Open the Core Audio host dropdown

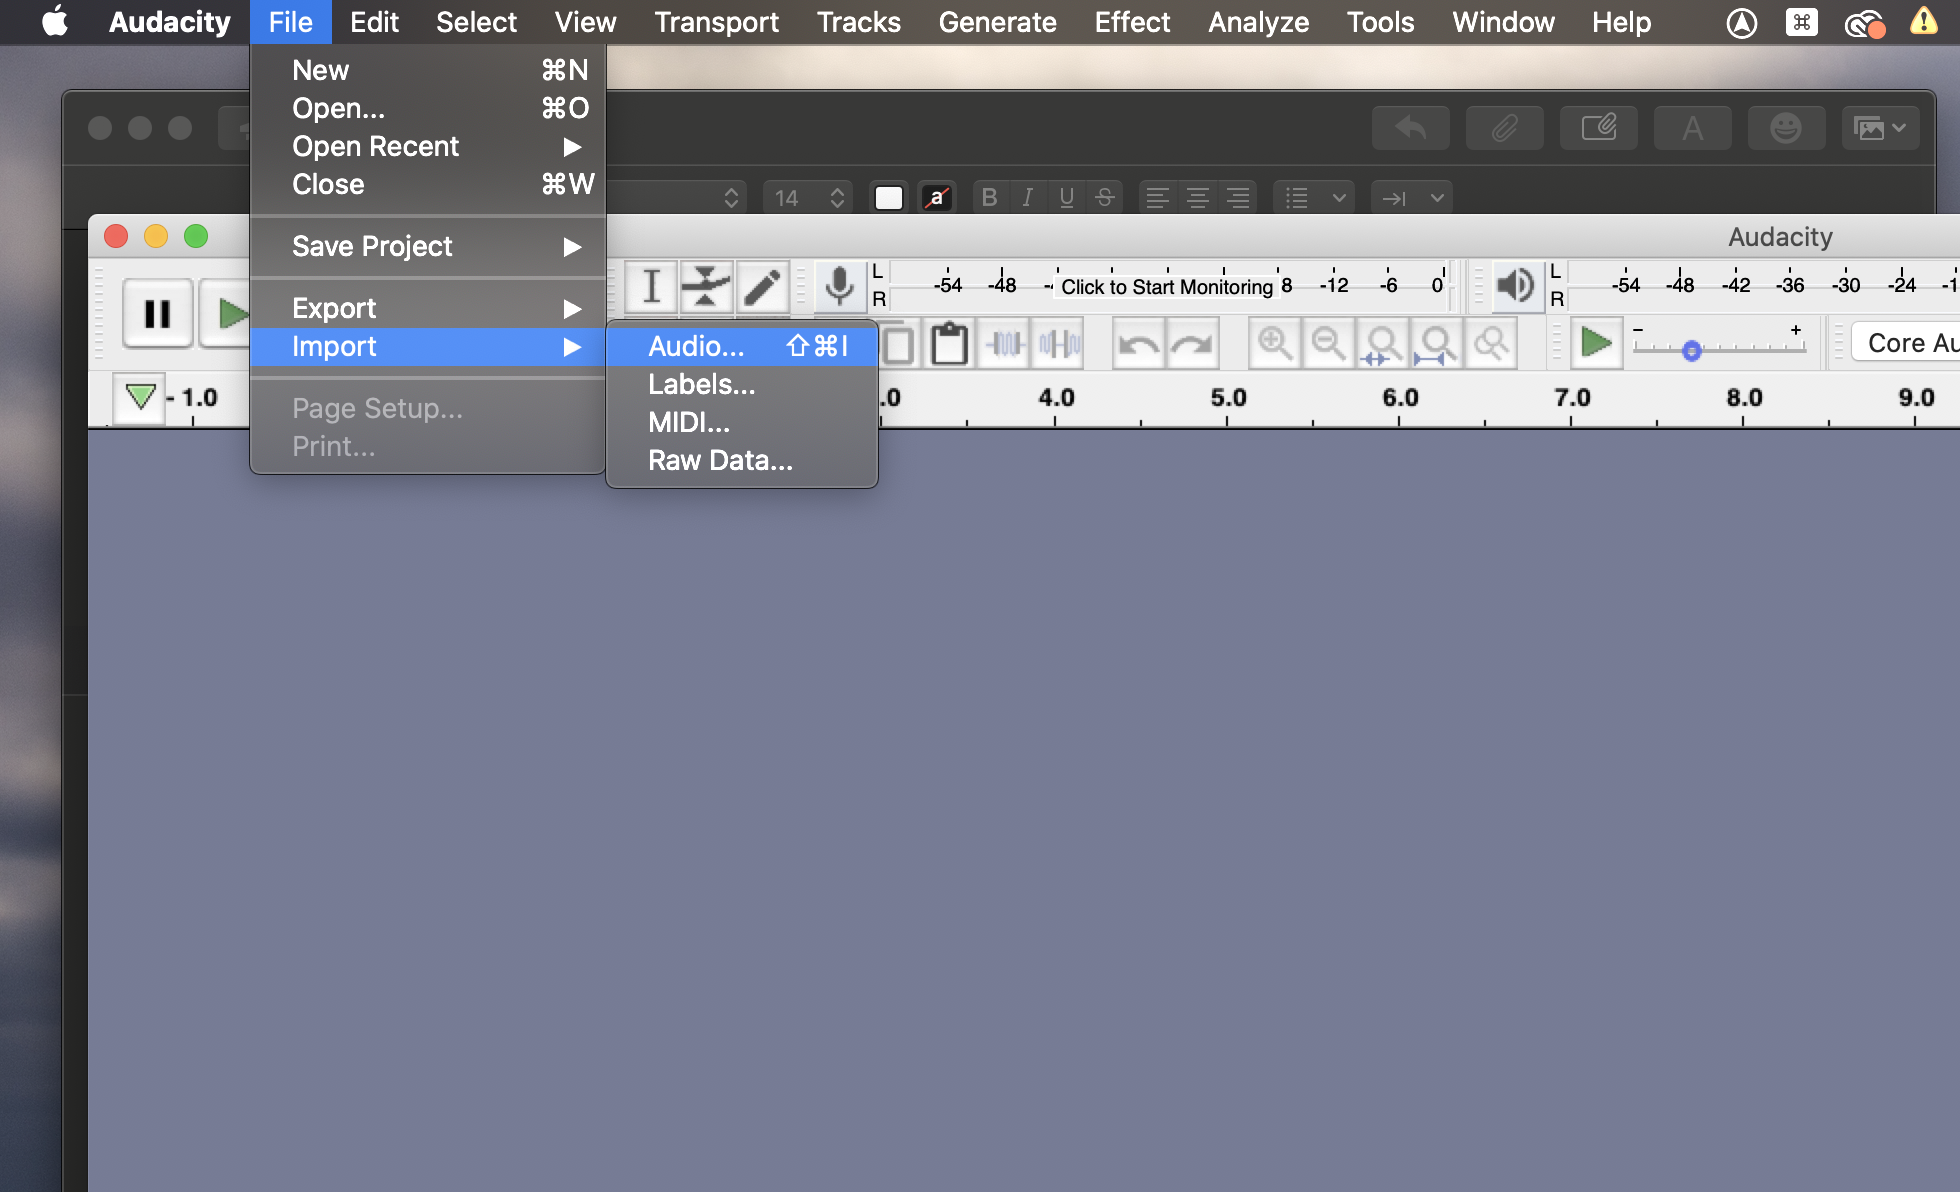point(1906,343)
